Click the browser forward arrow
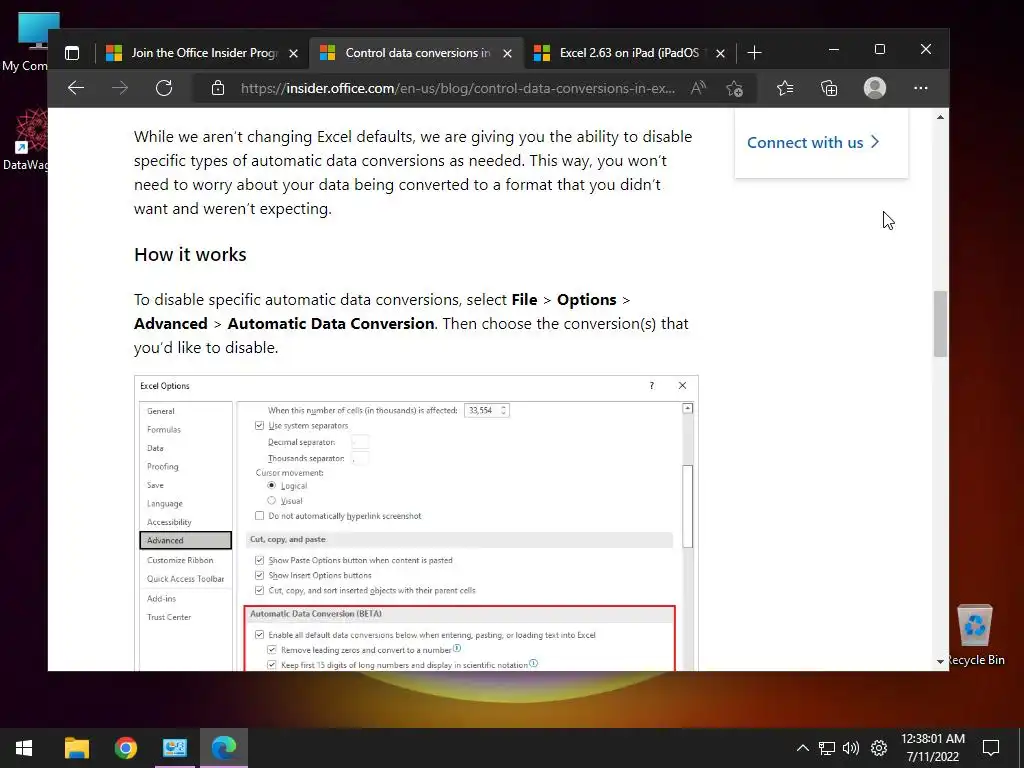Screen dimensions: 1024x768 point(120,88)
